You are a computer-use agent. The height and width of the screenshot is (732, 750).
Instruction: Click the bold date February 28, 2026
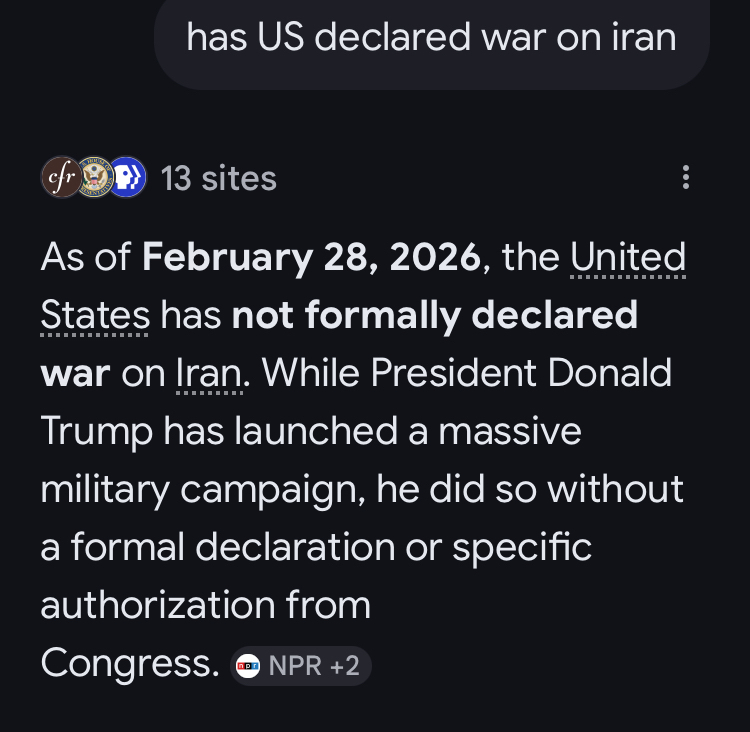[311, 257]
